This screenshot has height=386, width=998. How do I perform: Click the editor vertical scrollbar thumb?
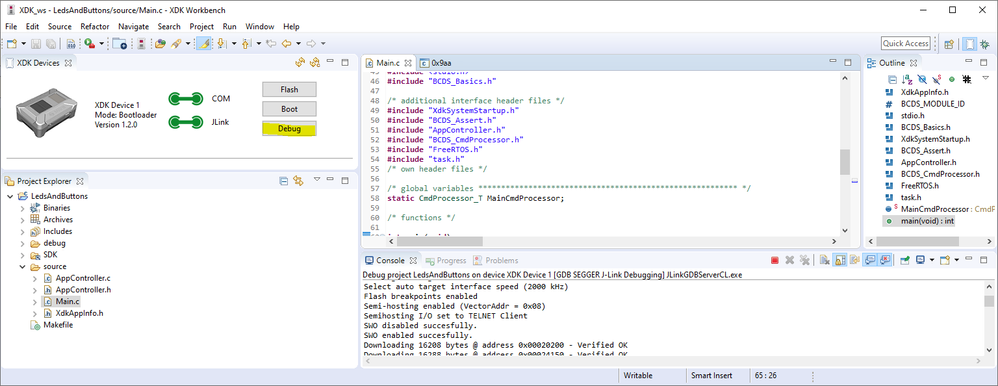tap(845, 162)
